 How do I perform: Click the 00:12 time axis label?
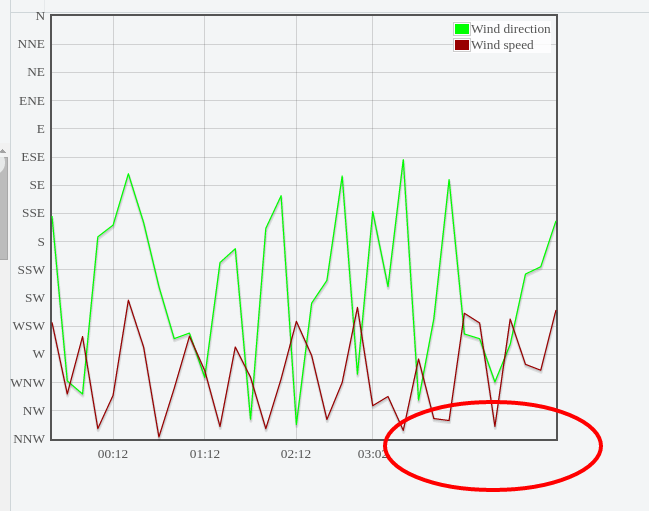click(113, 454)
